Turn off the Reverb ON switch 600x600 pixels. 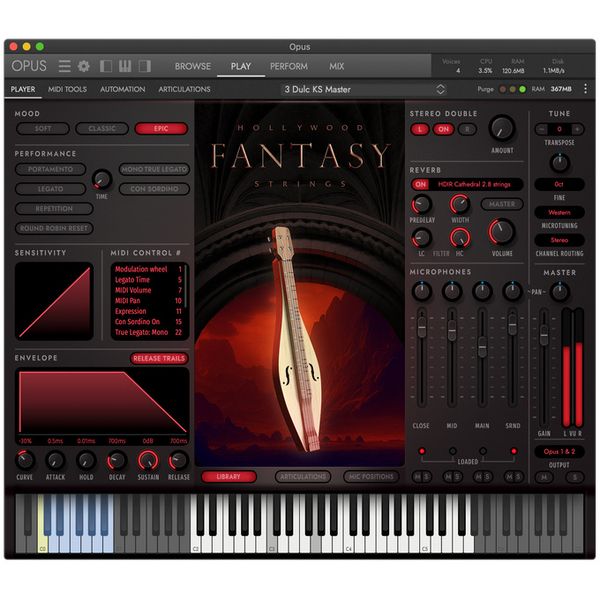coord(420,184)
